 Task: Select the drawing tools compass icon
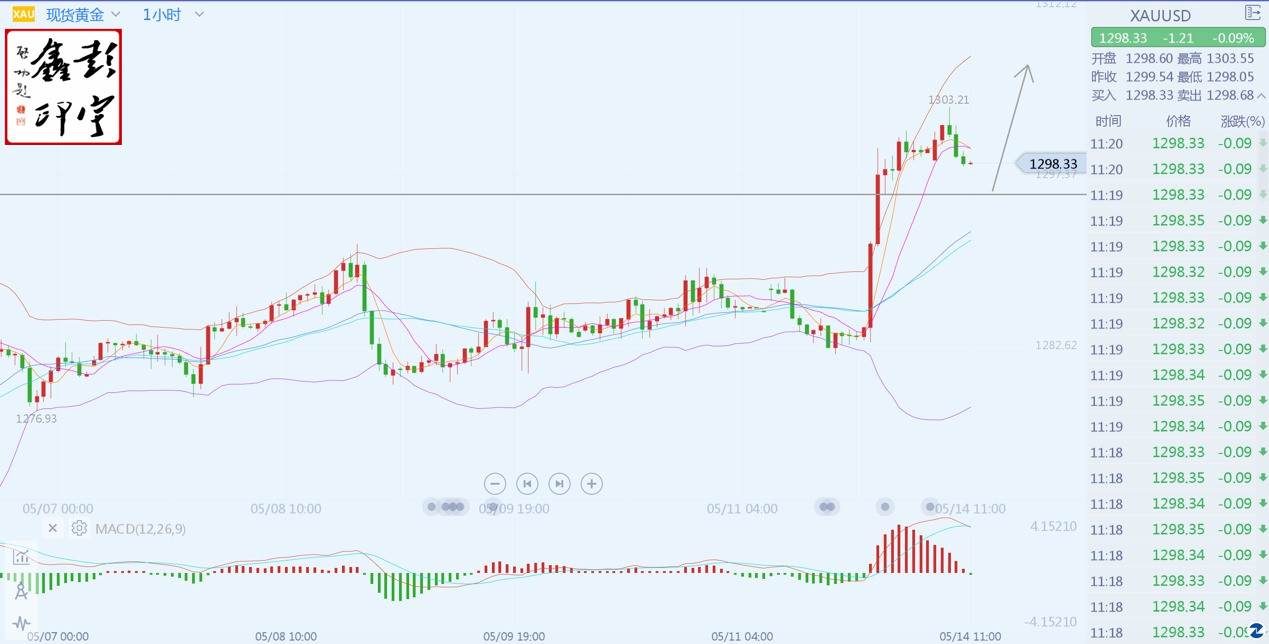click(21, 591)
